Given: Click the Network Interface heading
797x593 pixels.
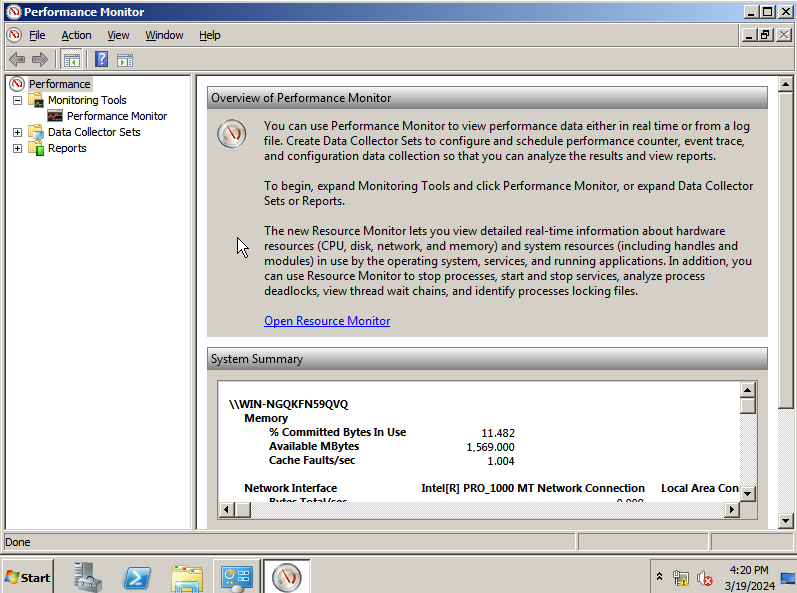Looking at the screenshot, I should [x=290, y=488].
